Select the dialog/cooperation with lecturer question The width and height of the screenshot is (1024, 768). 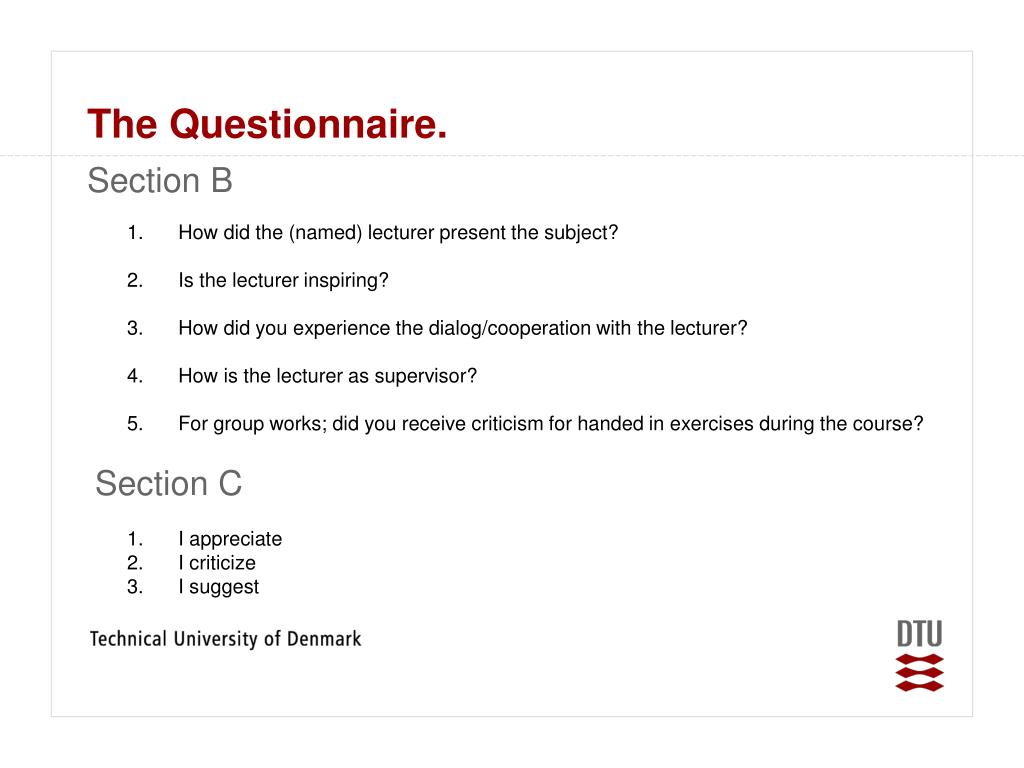click(463, 328)
